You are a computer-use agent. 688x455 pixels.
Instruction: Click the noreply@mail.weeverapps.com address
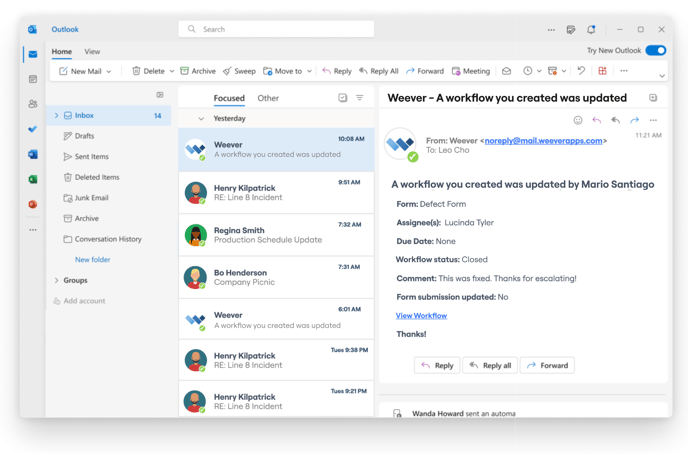tap(543, 141)
